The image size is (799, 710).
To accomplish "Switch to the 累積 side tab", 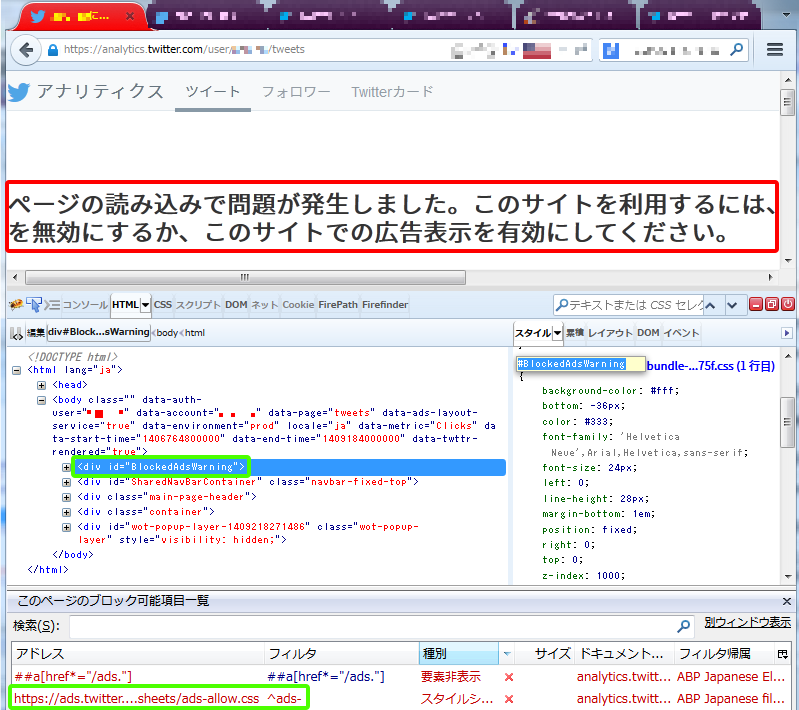I will coord(575,333).
